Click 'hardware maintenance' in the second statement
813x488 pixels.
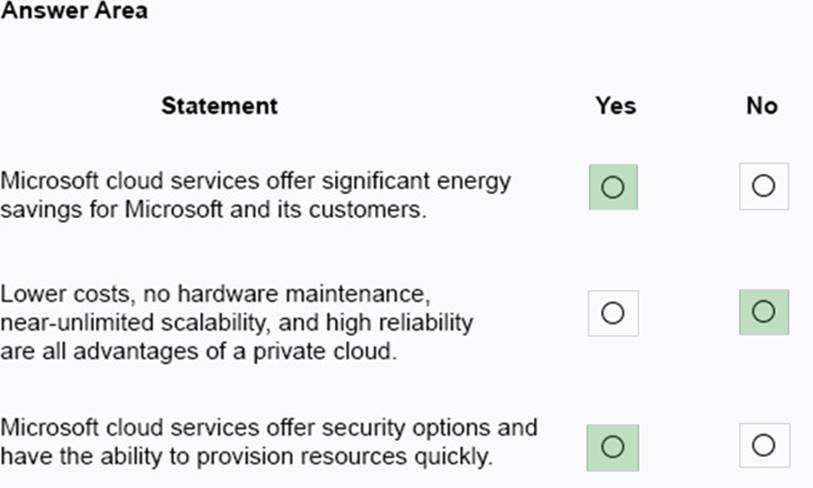pos(303,294)
